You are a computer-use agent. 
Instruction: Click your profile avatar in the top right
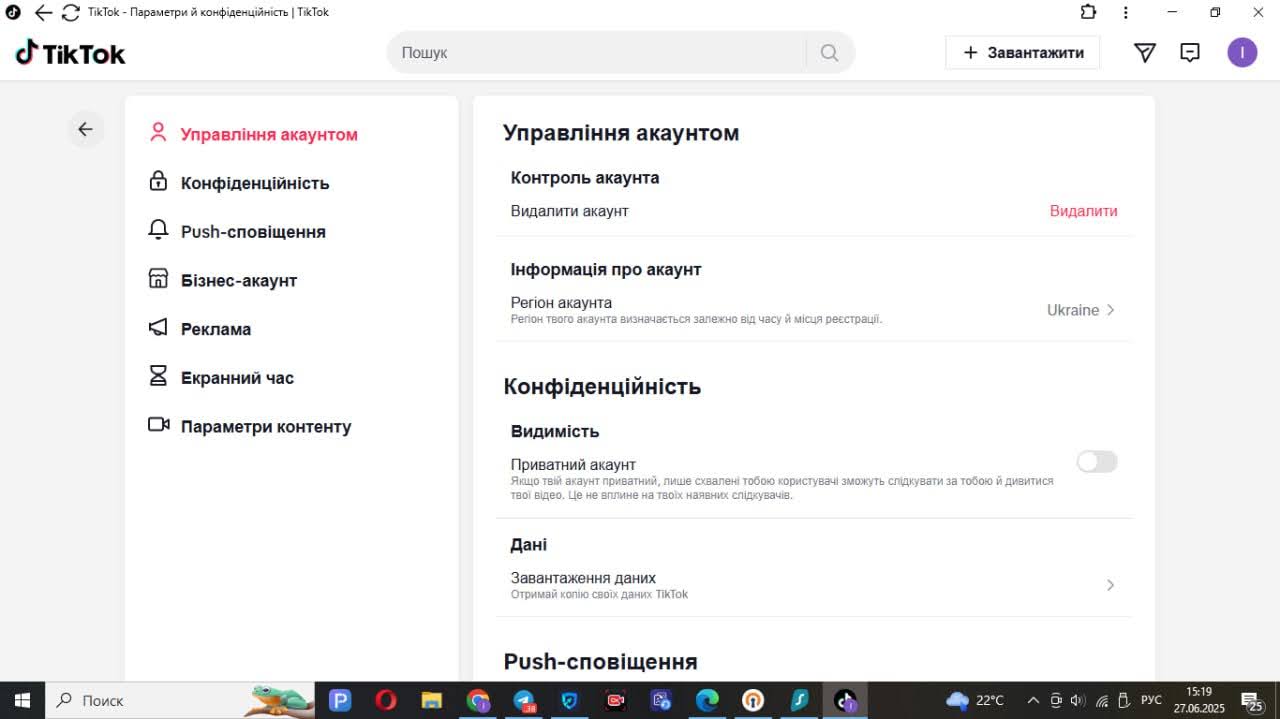(x=1242, y=52)
